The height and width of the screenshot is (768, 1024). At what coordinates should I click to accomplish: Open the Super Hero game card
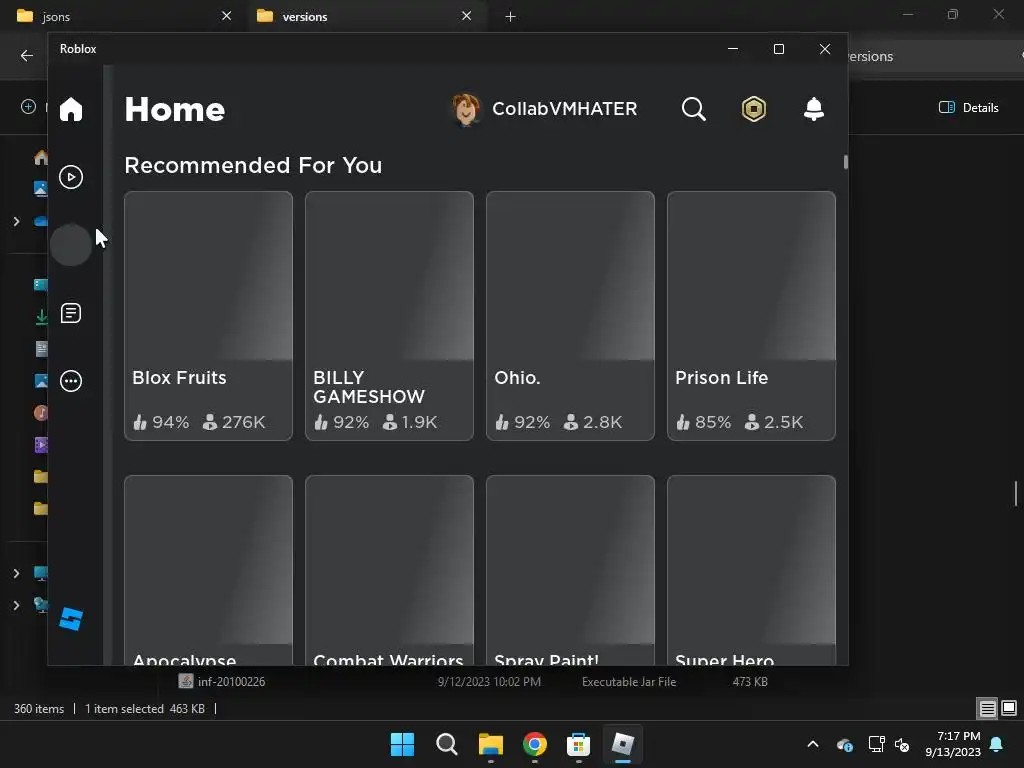(x=751, y=570)
